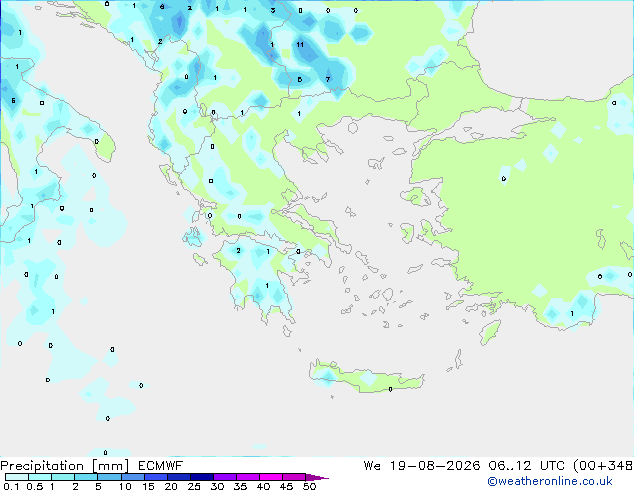
Task: Click the 15 to 20 mm blue swatch
Action: (x=156, y=477)
